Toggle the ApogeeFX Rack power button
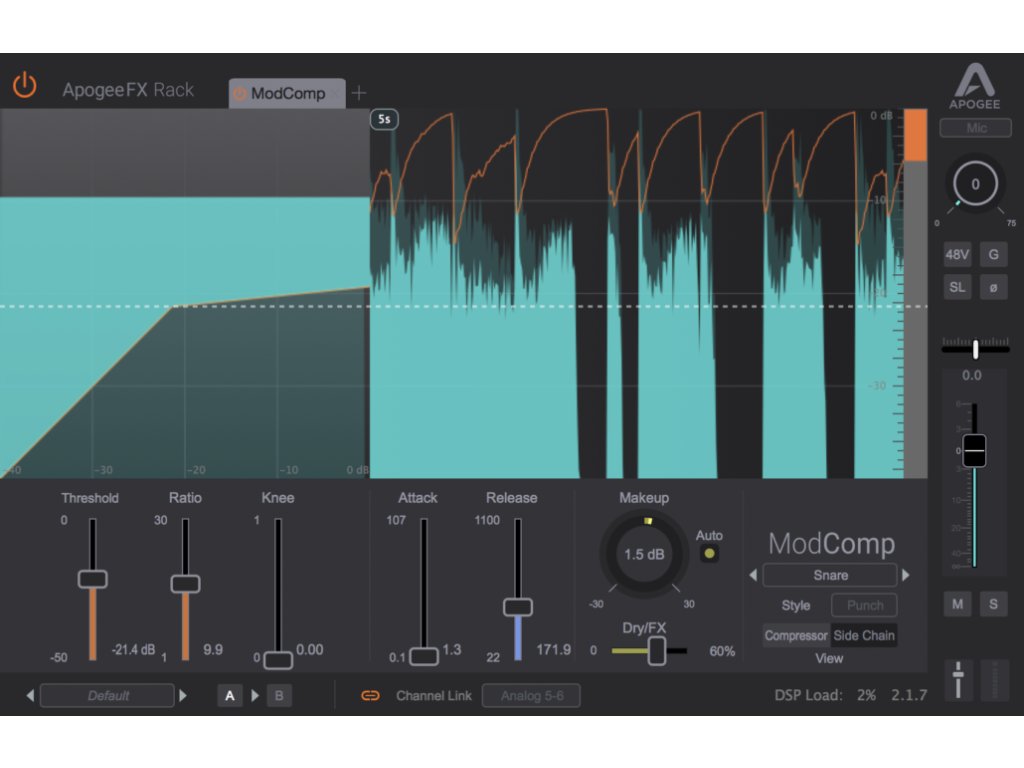1024x768 pixels. click(25, 86)
